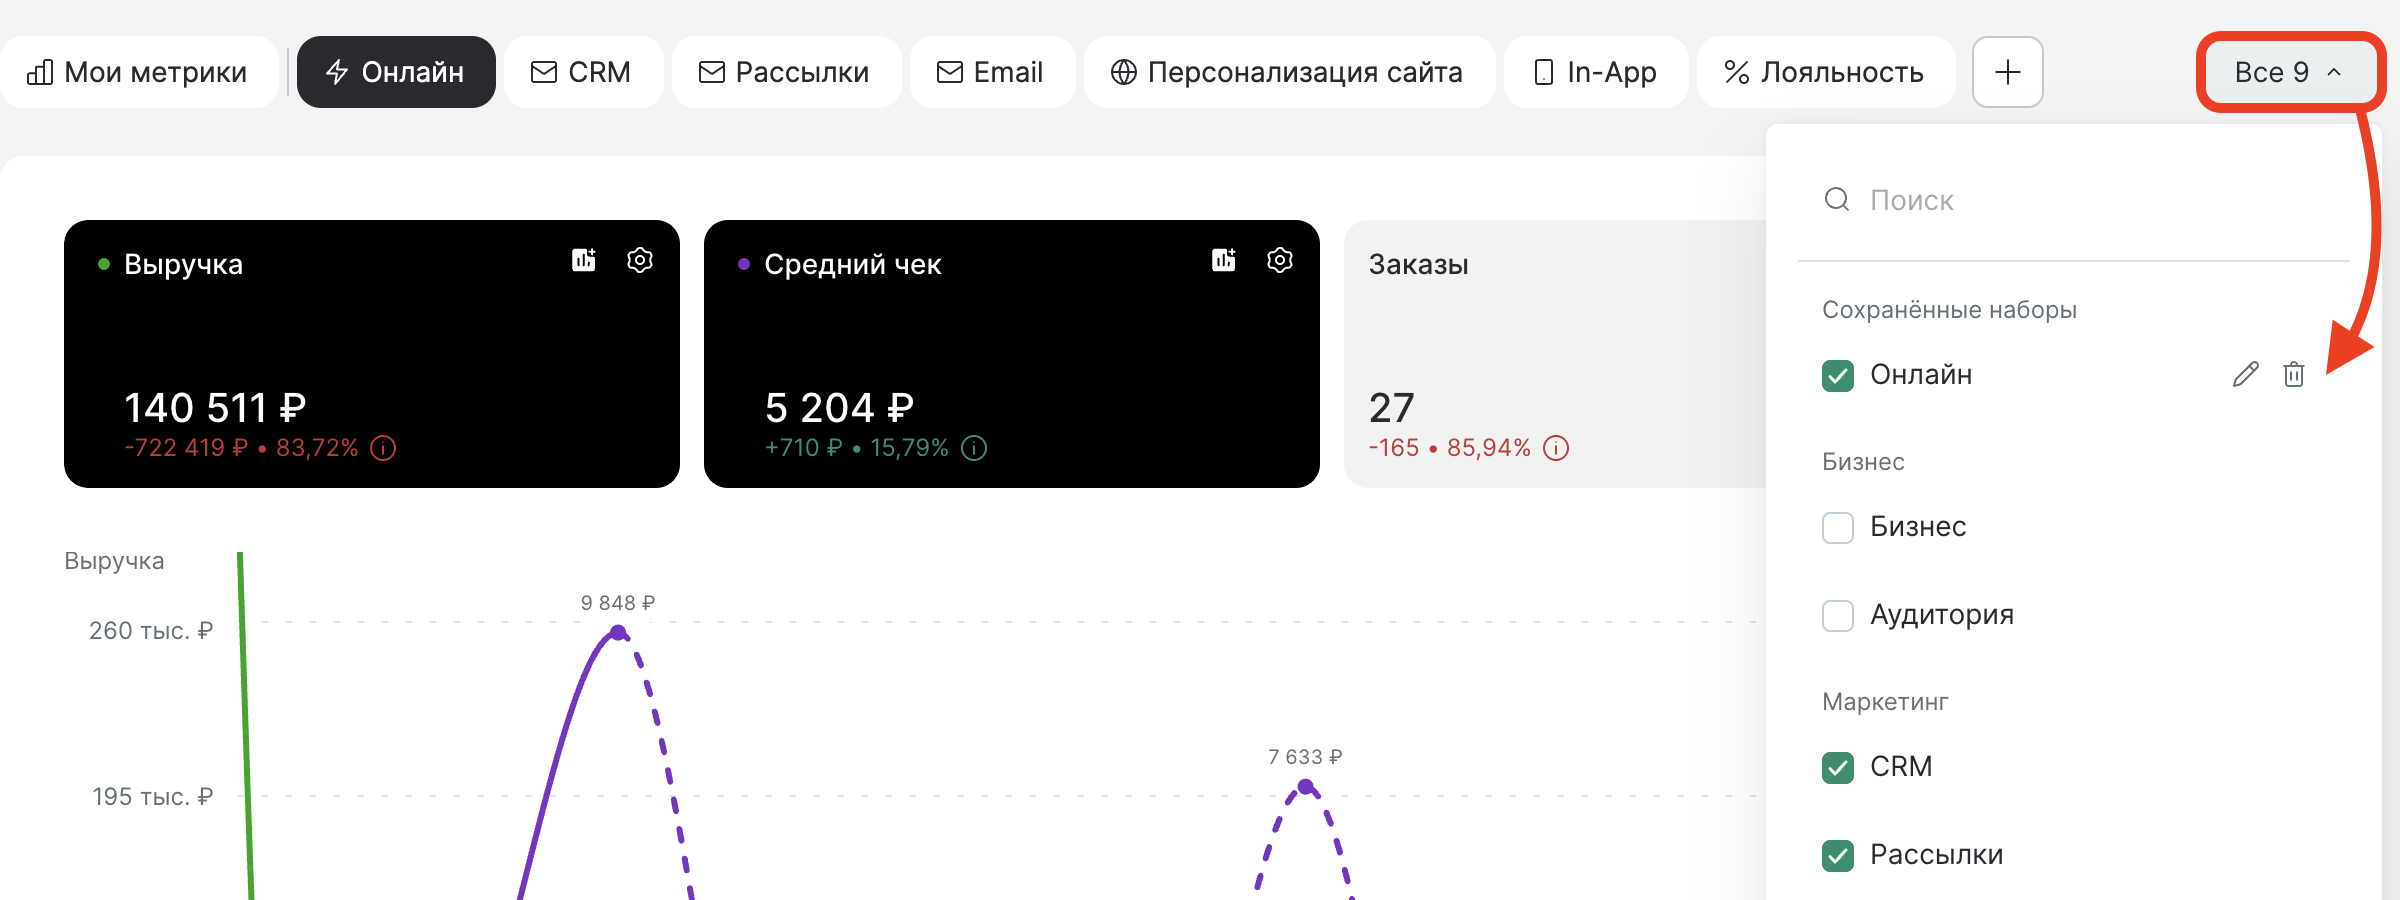Viewport: 2400px width, 900px height.
Task: Open the CRM tab
Action: [583, 72]
